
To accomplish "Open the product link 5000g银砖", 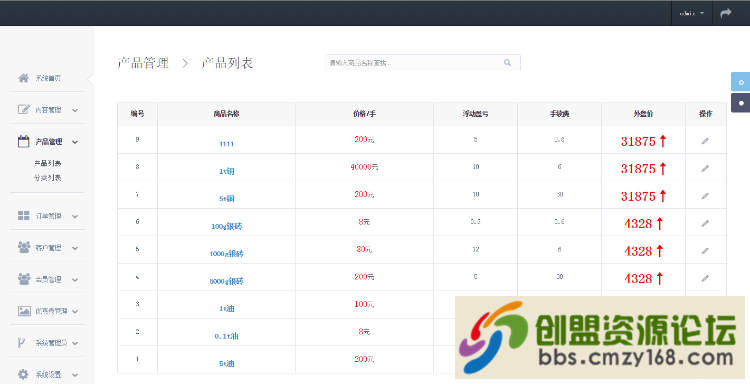I will pos(226,281).
